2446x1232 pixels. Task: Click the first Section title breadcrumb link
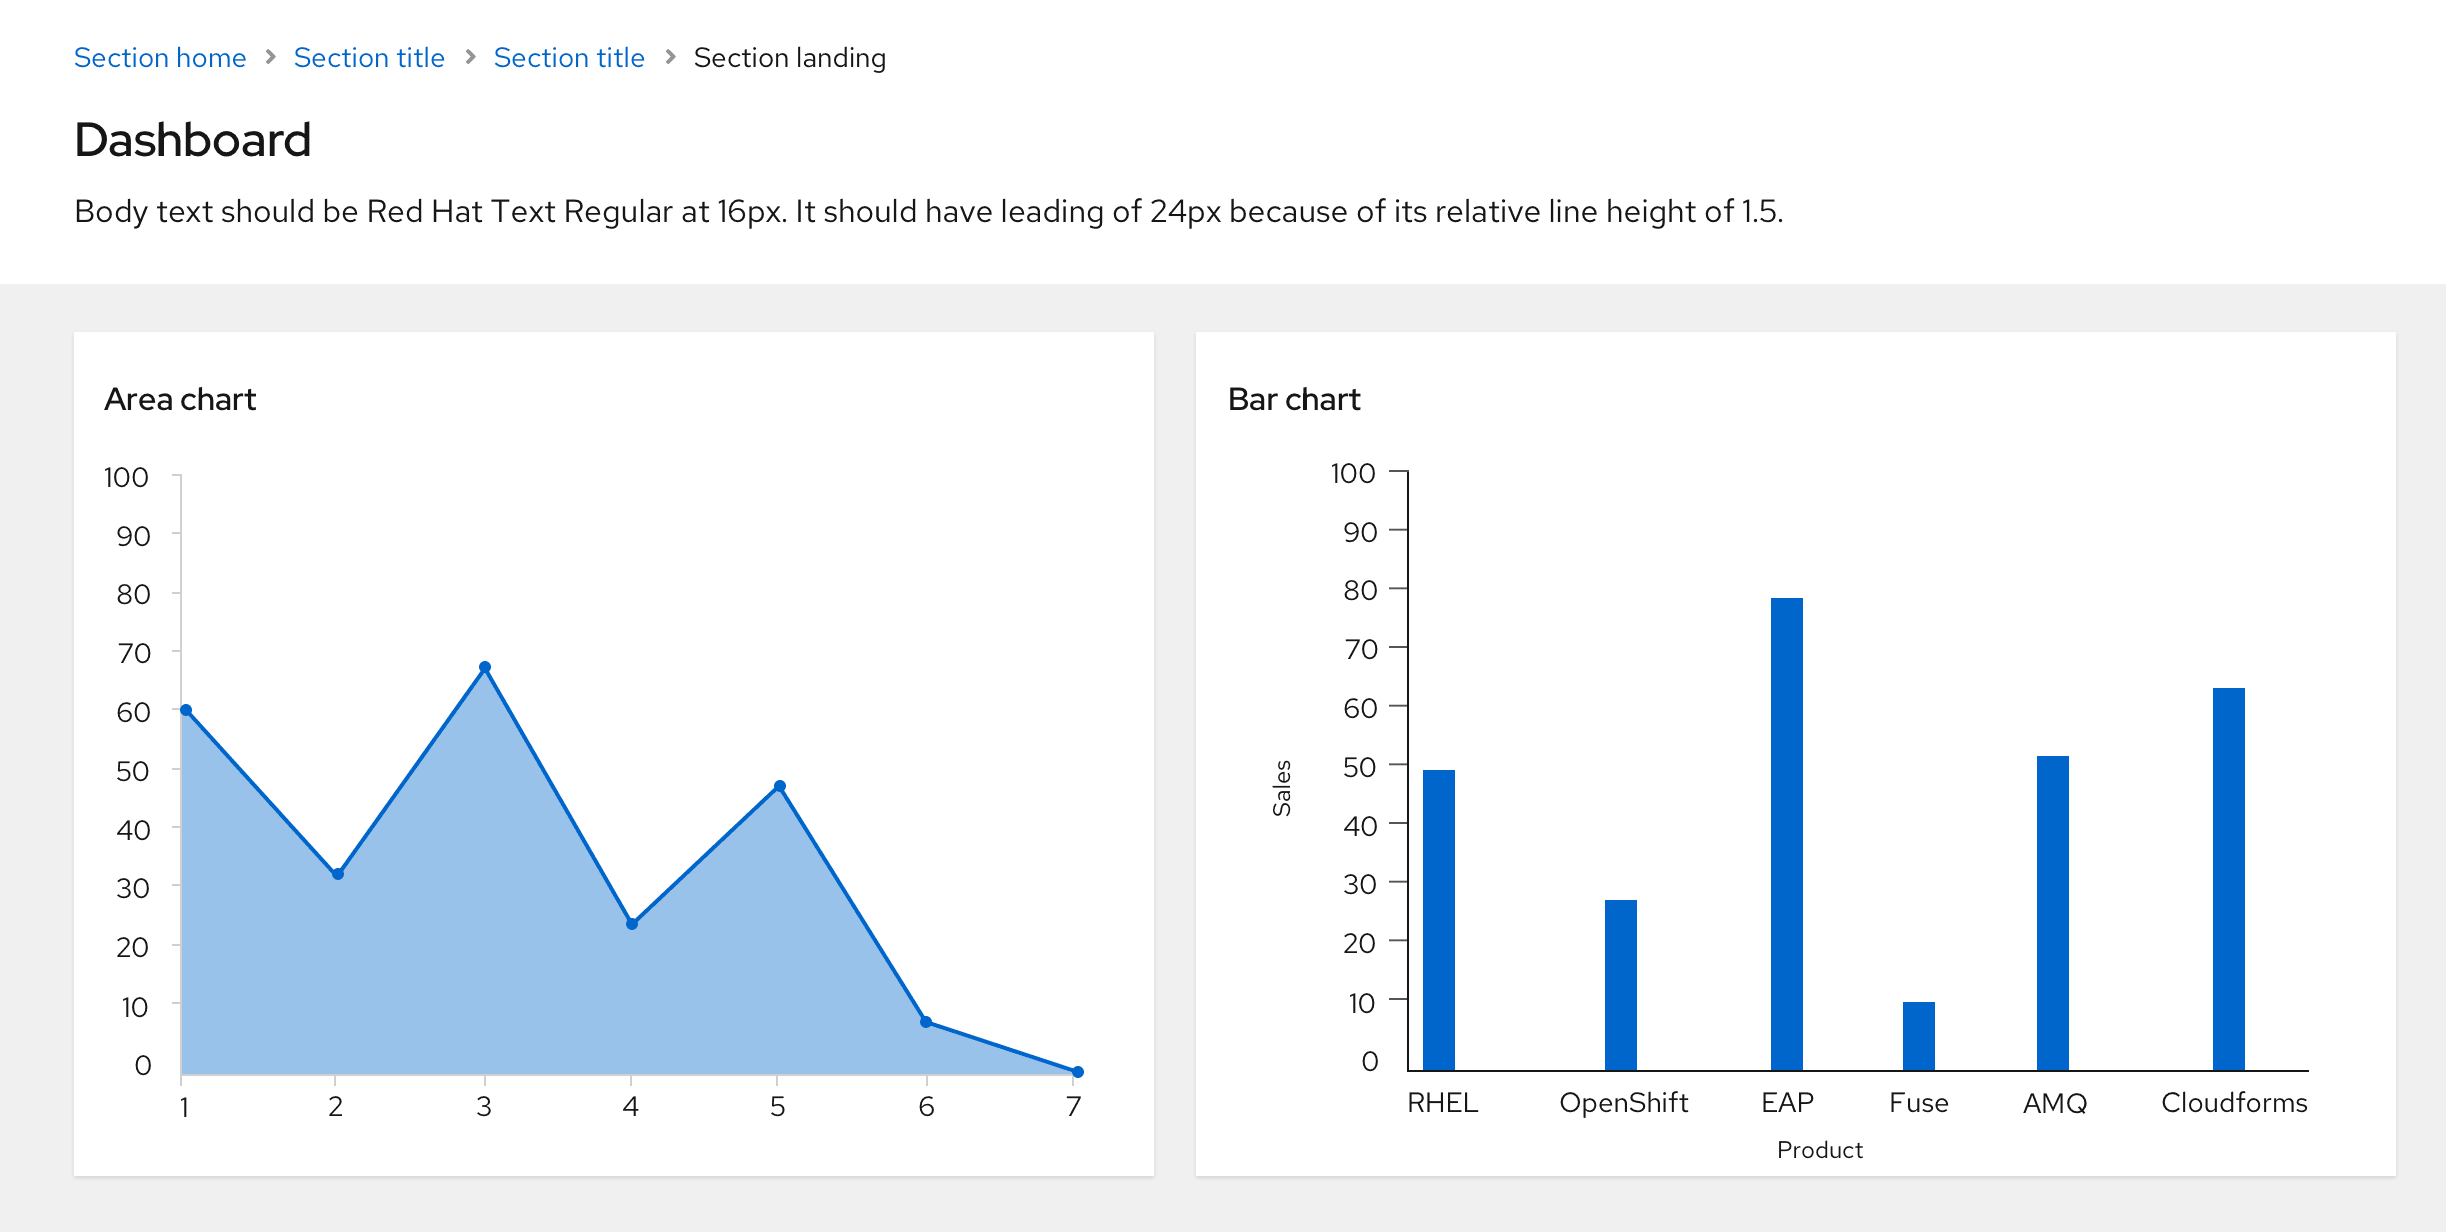pos(369,58)
